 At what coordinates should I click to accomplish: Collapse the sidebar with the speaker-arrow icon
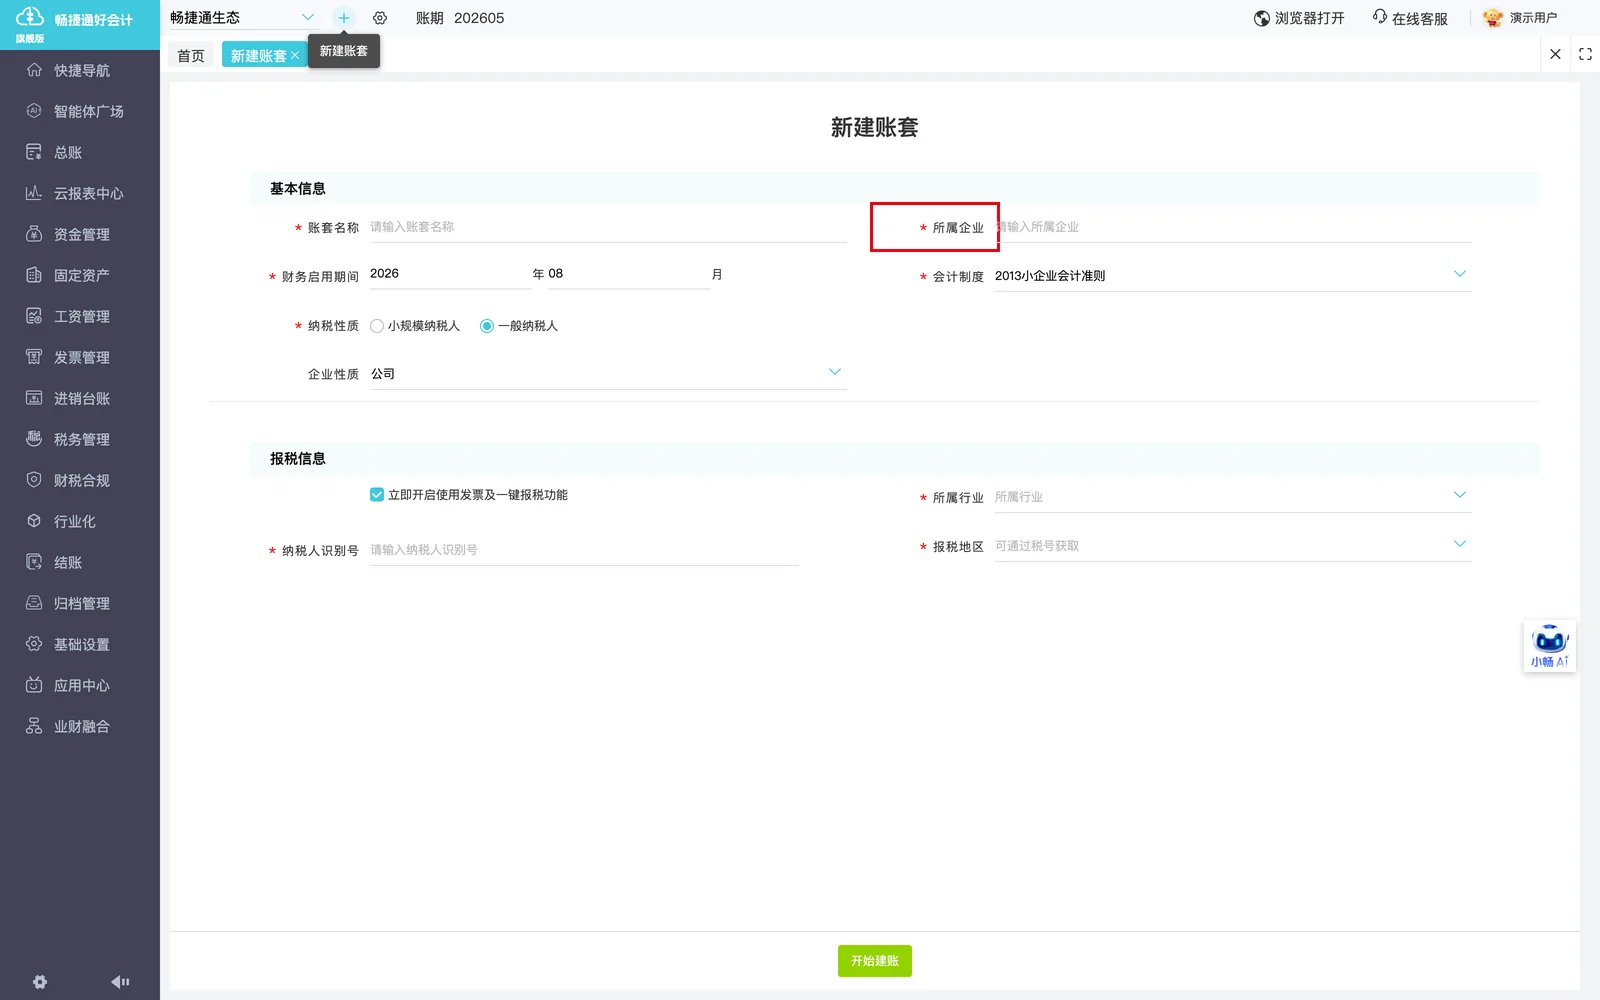(x=120, y=982)
